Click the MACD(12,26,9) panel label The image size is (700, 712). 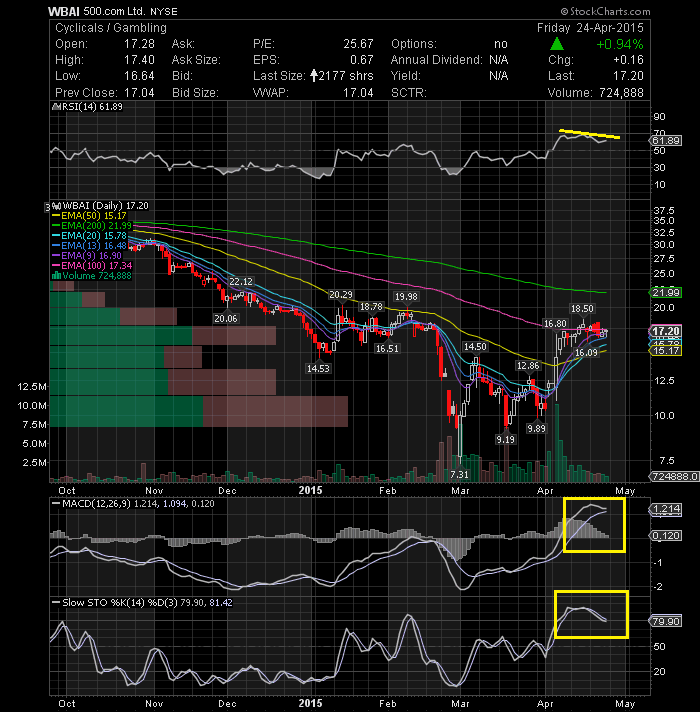(95, 504)
